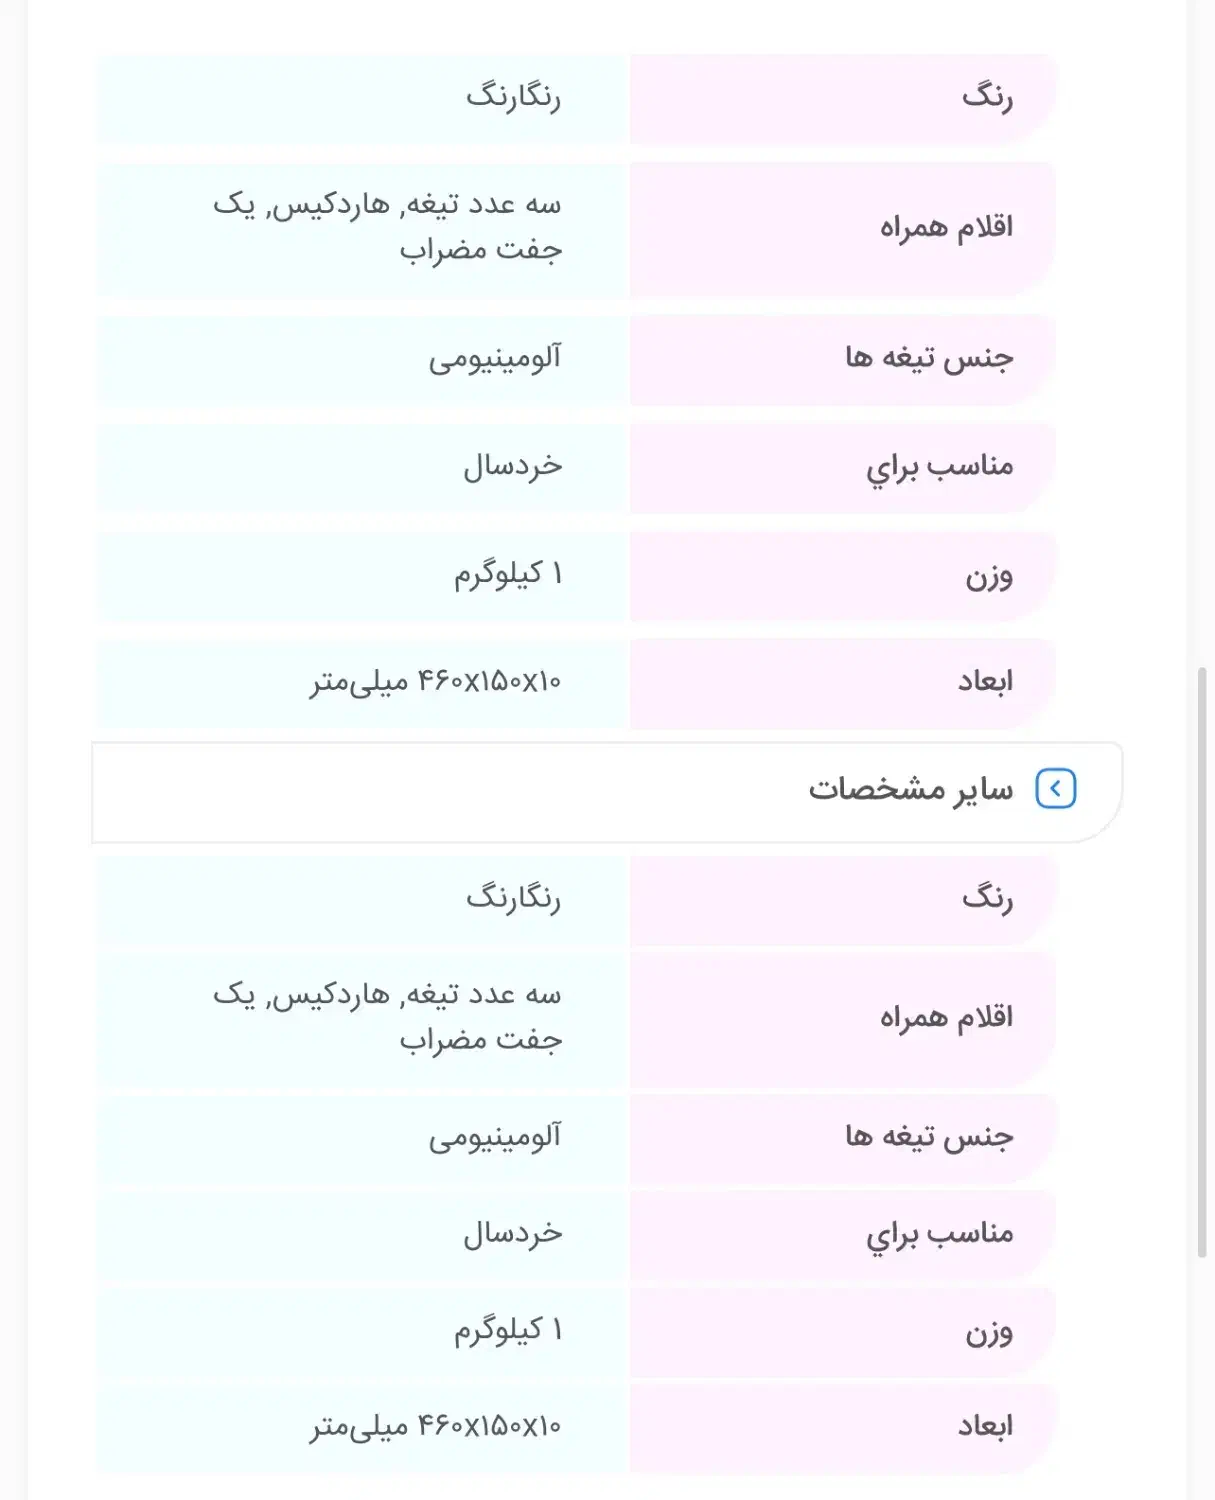1215x1500 pixels.
Task: Click ۱ کیلوگرم value in upper table
Action: (x=508, y=575)
